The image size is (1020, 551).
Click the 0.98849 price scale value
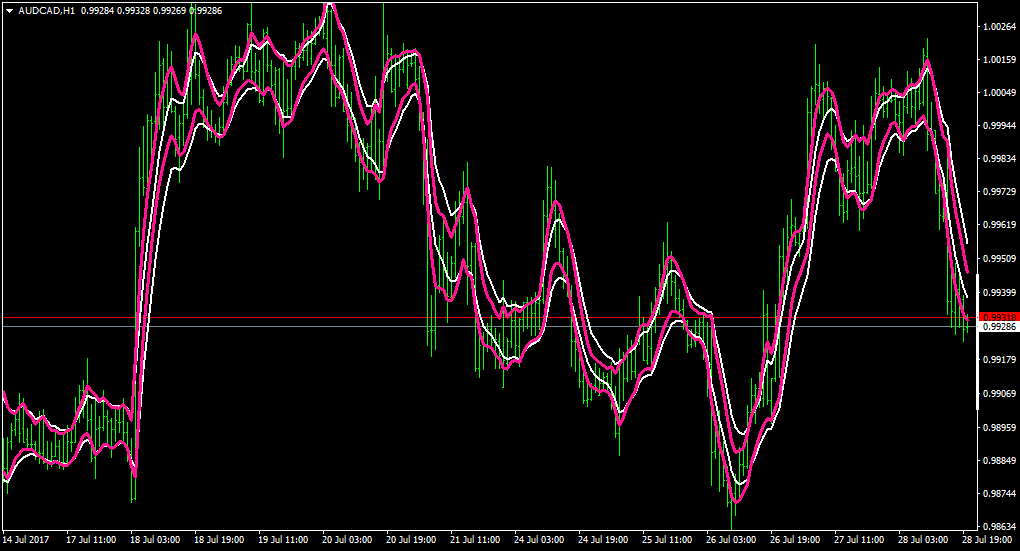[1000, 461]
